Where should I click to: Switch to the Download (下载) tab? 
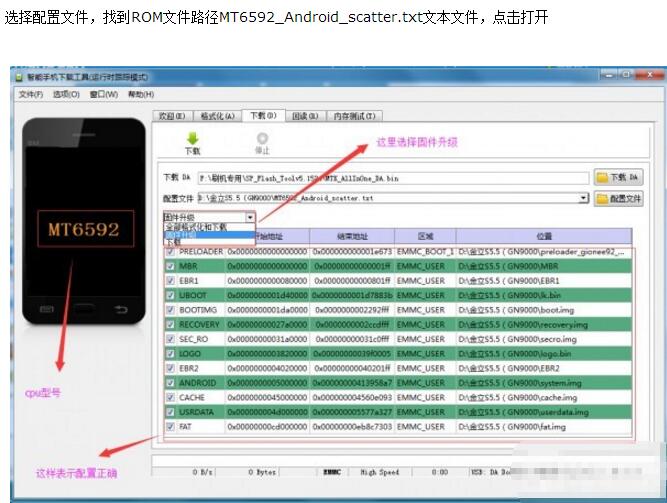point(263,115)
